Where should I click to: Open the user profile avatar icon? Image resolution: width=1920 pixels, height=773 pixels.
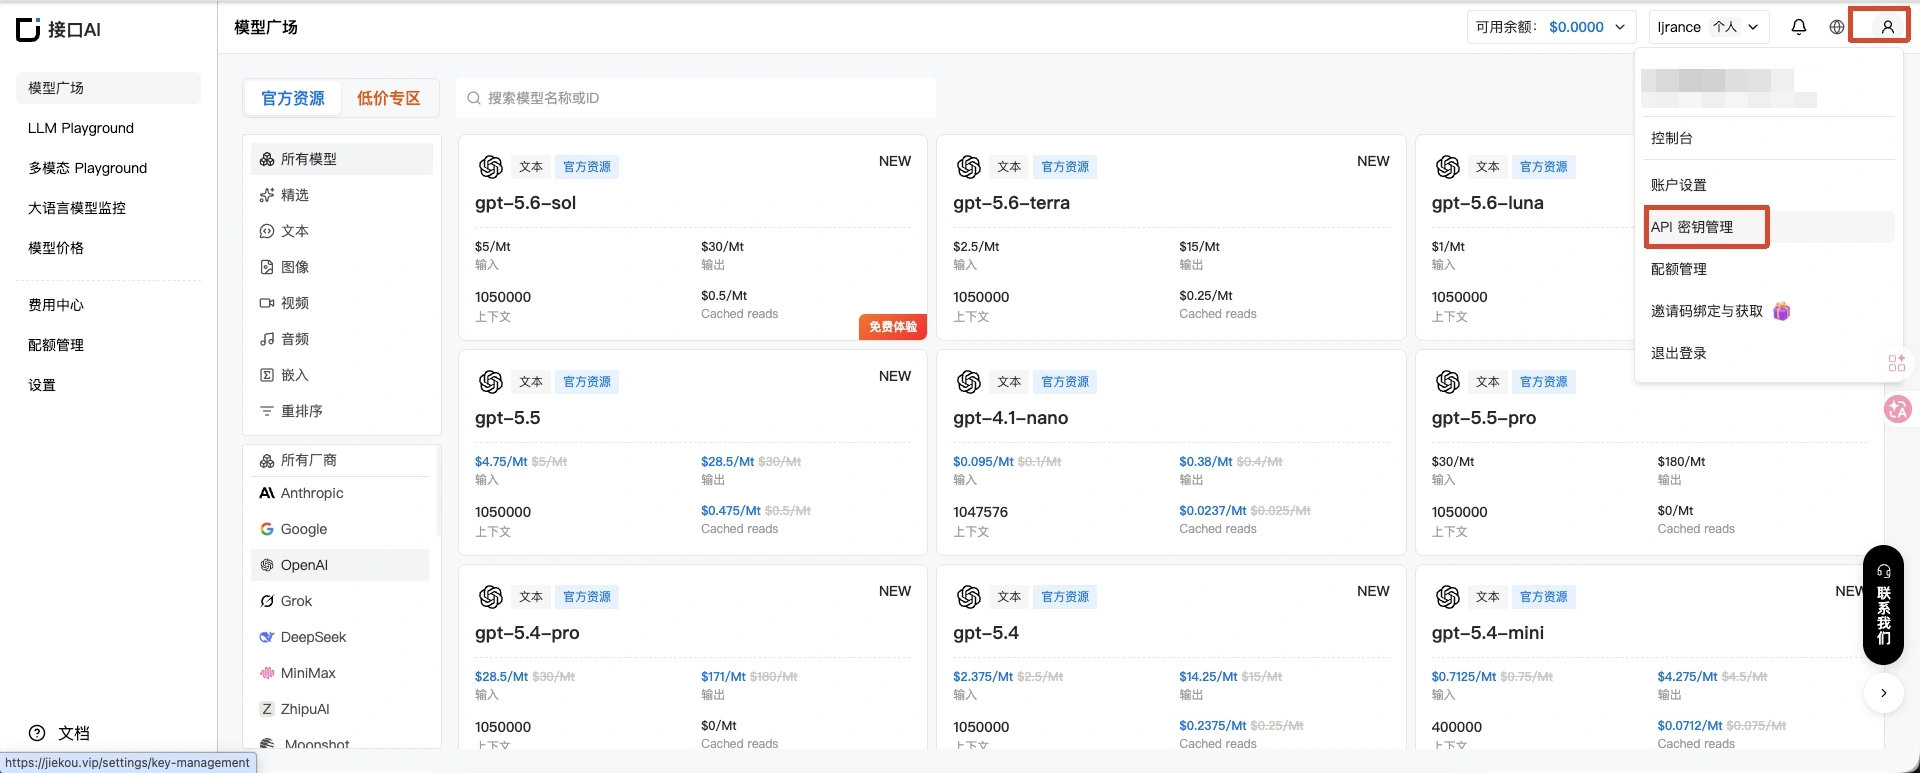point(1887,27)
